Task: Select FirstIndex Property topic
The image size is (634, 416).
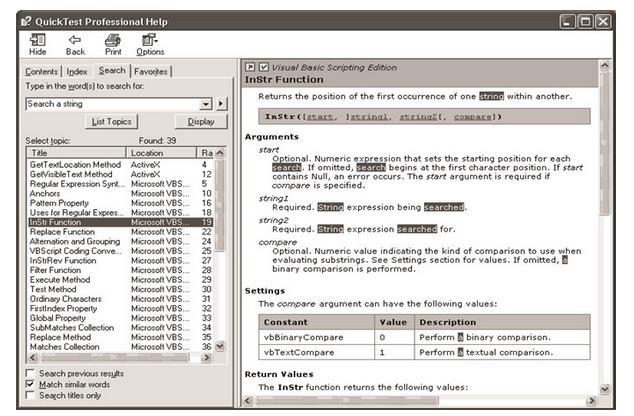Action: 120,308
